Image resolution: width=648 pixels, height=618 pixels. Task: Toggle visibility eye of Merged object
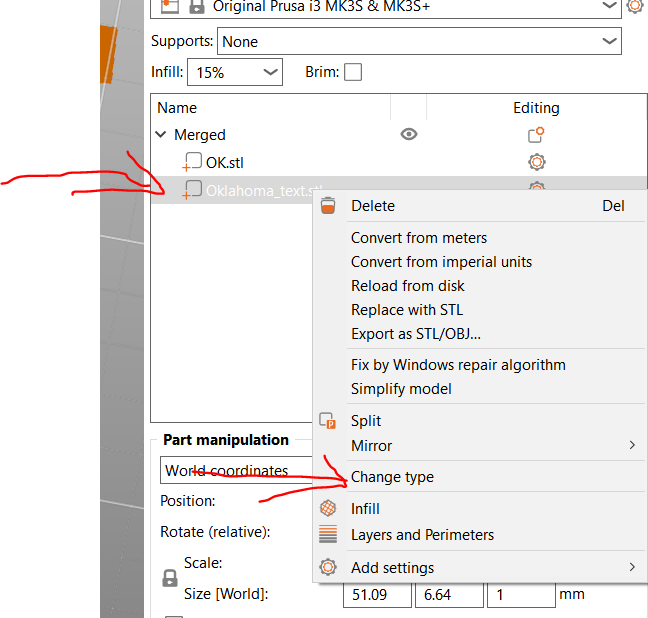(x=409, y=134)
